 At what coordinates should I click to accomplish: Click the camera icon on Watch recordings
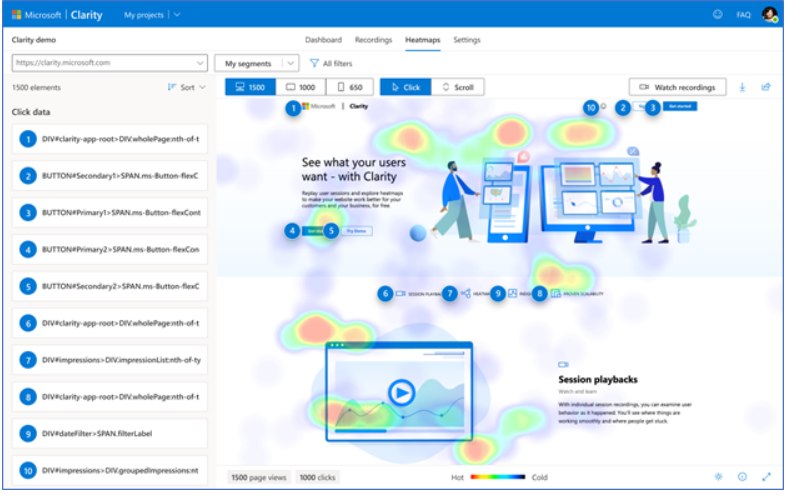(644, 87)
